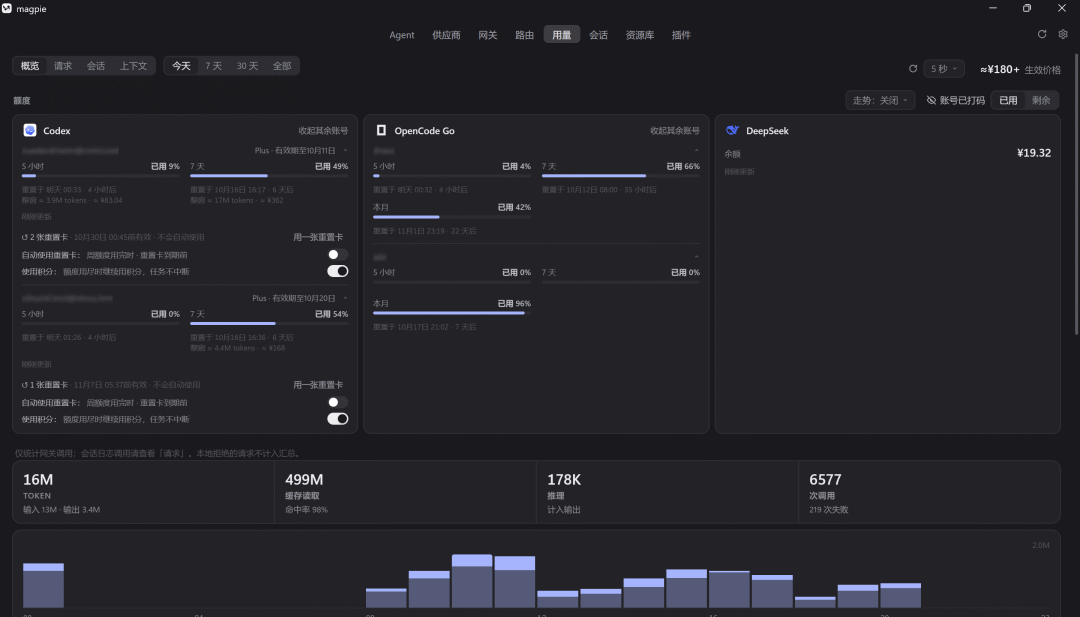Click the 6577 次调用 statistic
1080x617 pixels.
point(928,492)
